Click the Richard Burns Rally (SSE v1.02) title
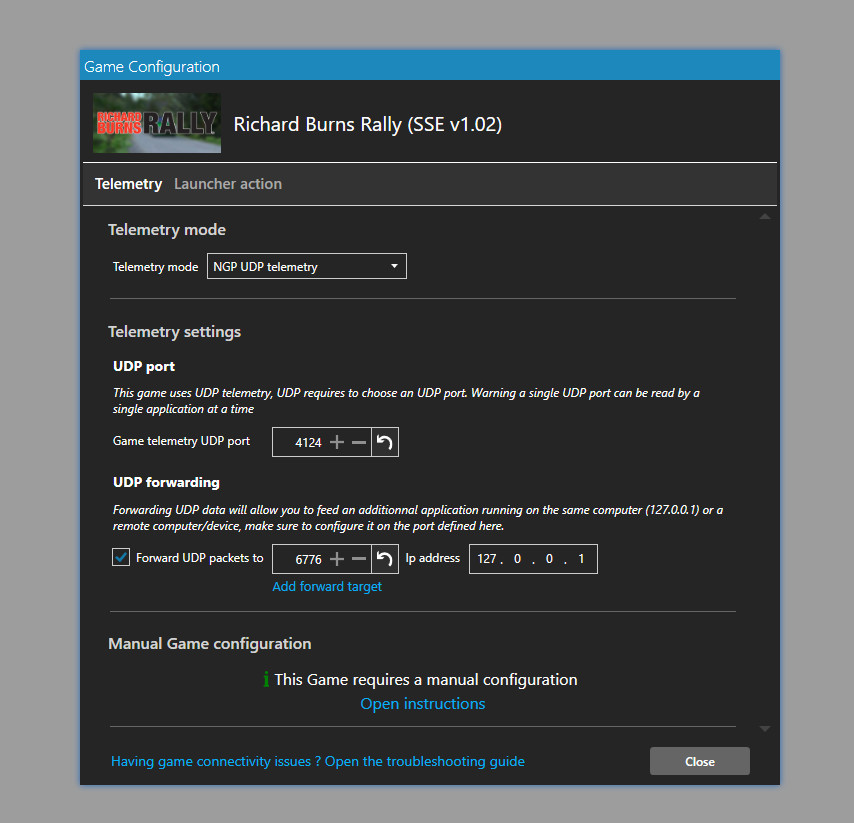The height and width of the screenshot is (823, 854). (368, 125)
